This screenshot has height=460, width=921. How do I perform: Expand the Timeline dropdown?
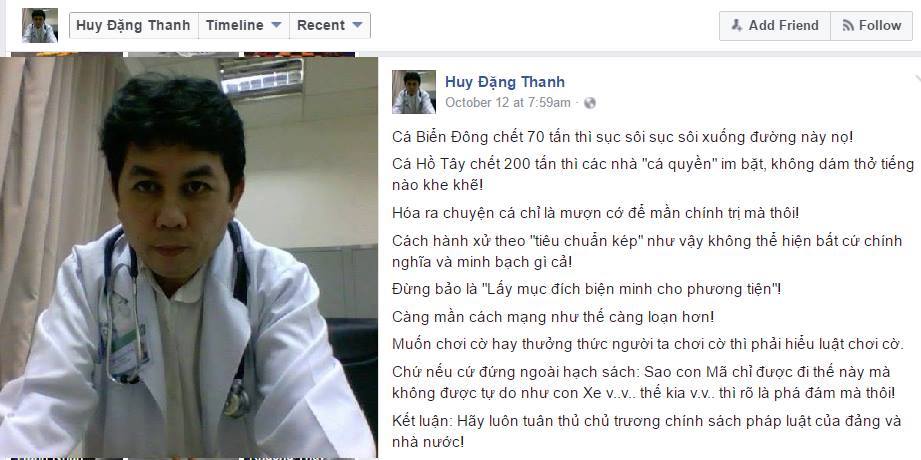click(x=244, y=26)
